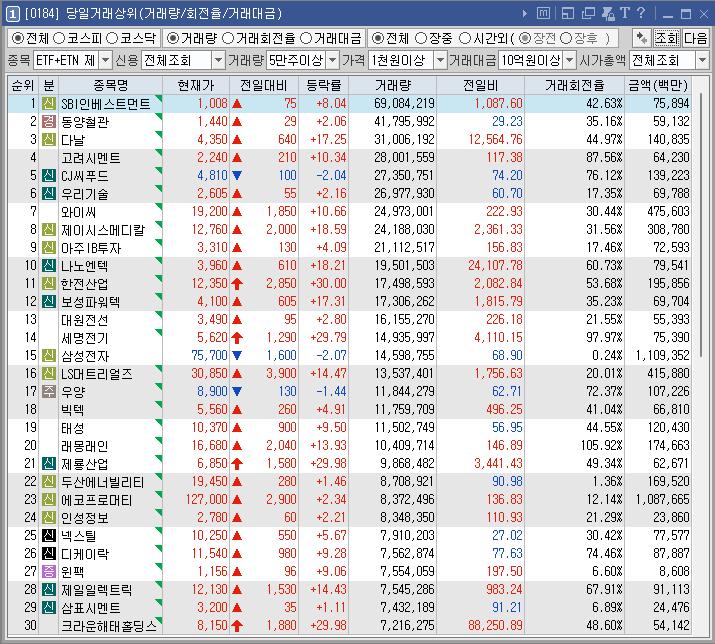Select the 거래량 radio button
715x644 pixels.
172,38
